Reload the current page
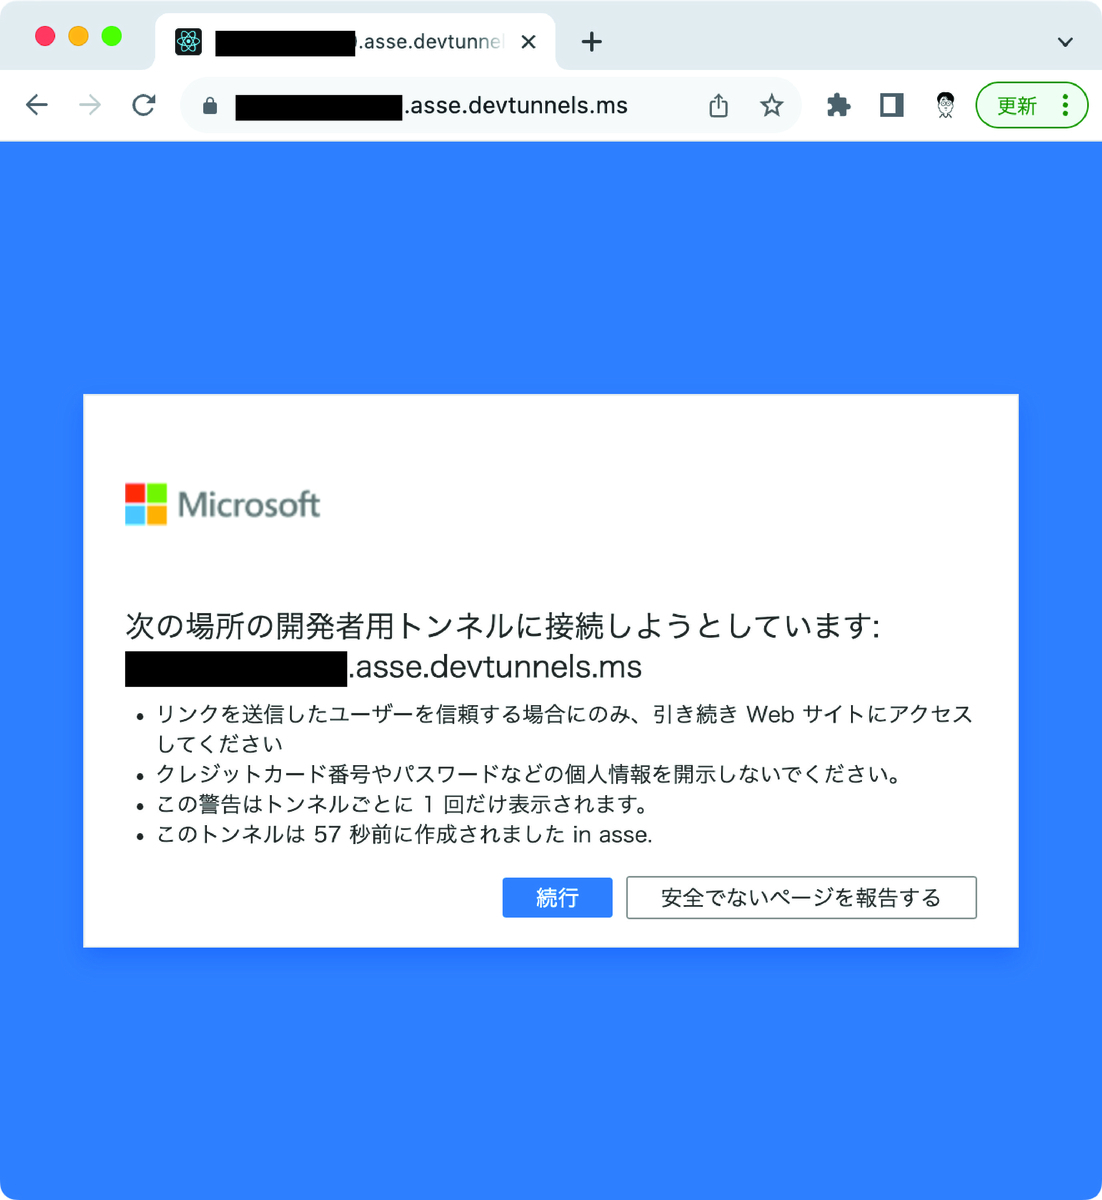The height and width of the screenshot is (1200, 1102). tap(144, 105)
